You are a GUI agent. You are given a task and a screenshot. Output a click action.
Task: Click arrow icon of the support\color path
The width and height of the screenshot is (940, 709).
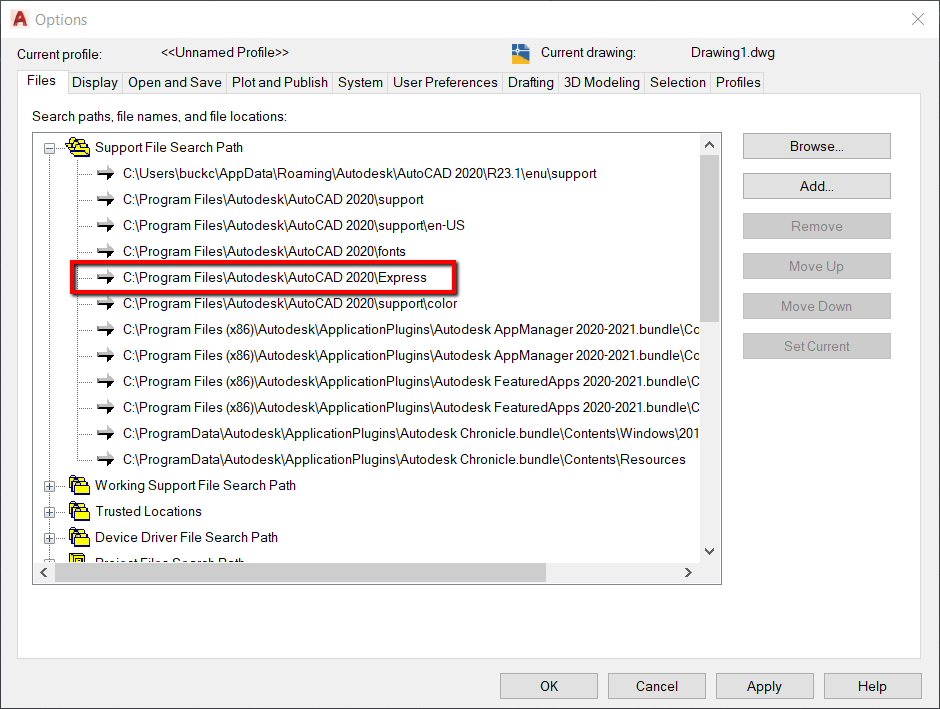click(x=106, y=303)
